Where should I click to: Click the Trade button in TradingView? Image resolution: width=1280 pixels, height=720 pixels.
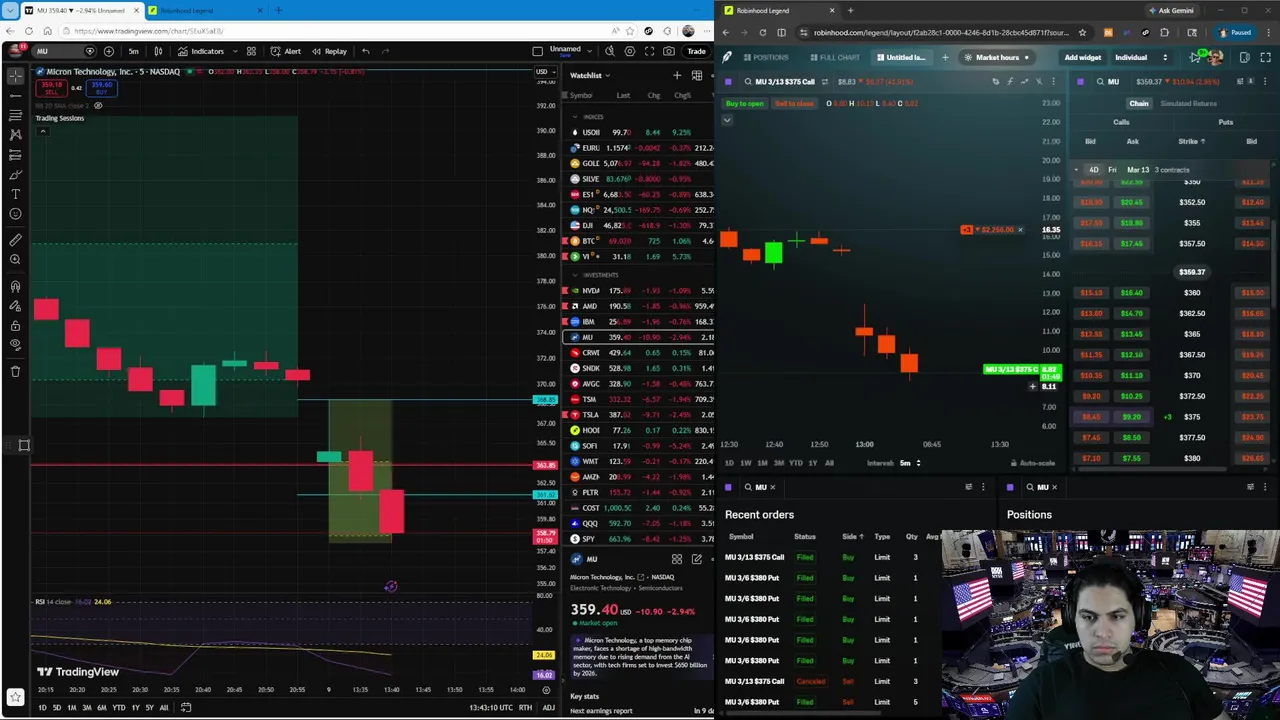[x=696, y=51]
